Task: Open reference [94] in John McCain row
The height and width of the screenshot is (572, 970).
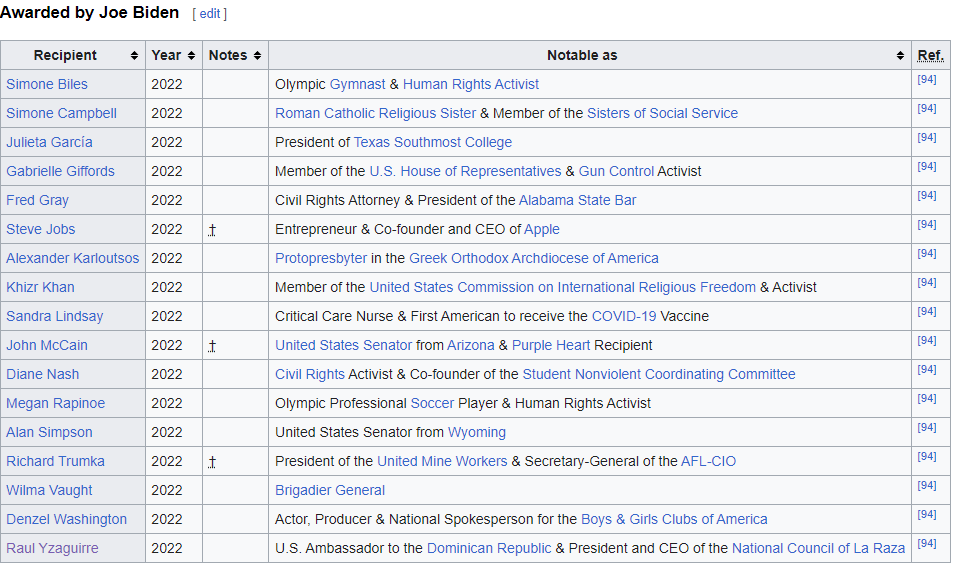Action: point(927,341)
